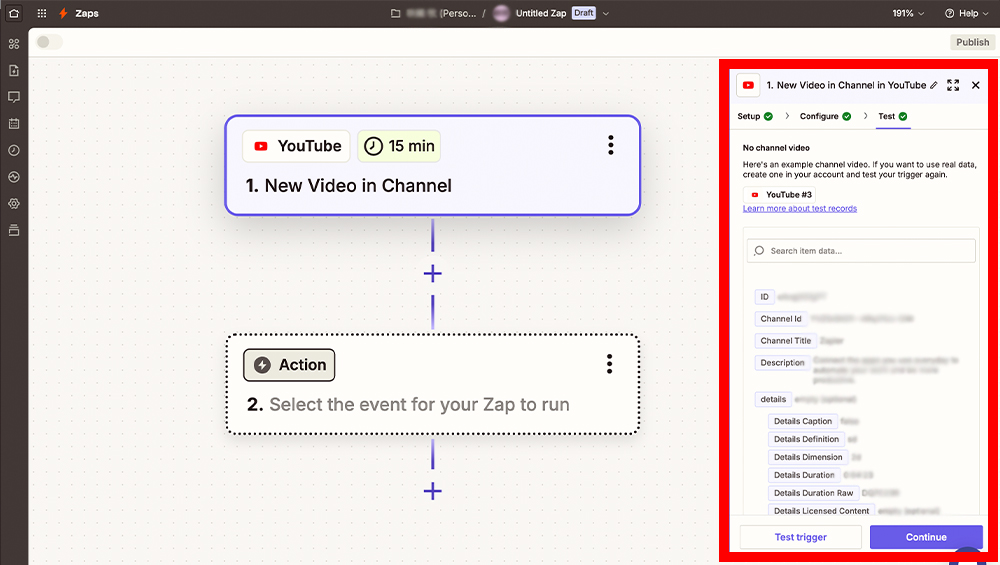Expand the step panel to fullscreen

(953, 85)
